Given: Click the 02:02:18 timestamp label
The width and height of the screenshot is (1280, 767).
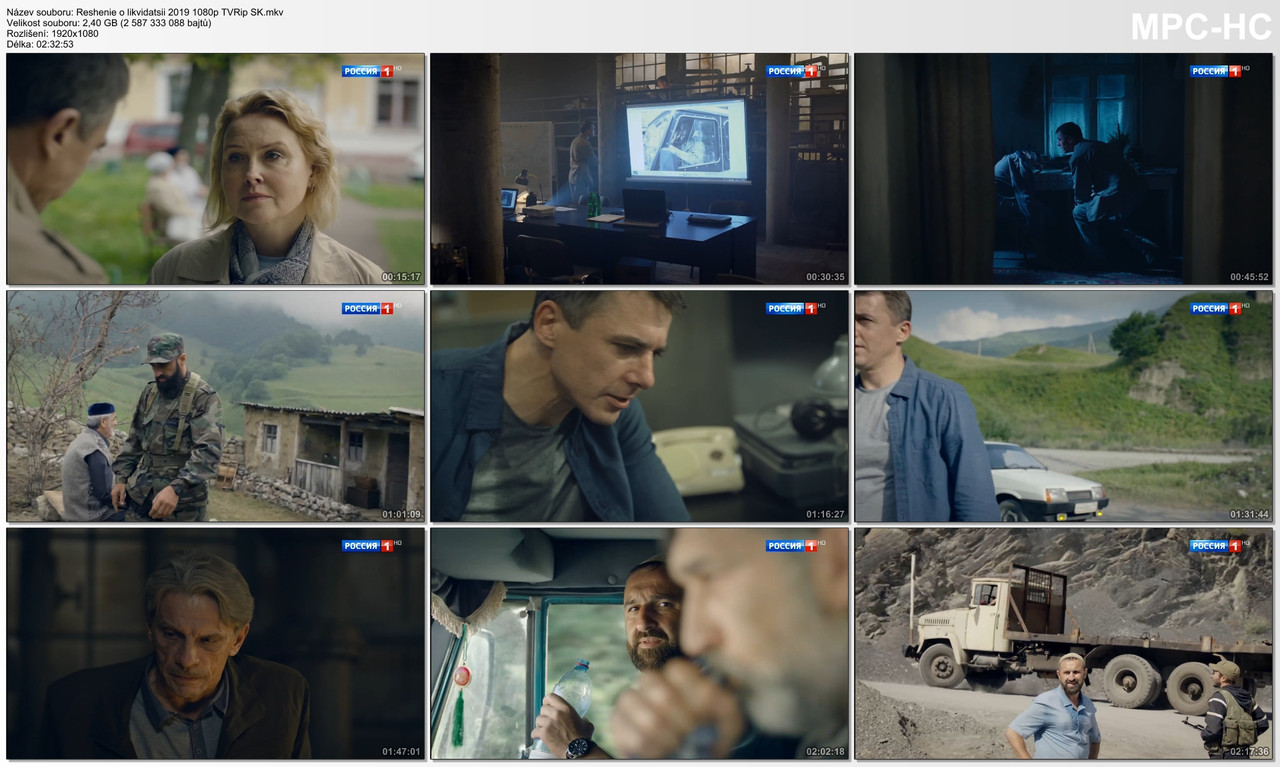Looking at the screenshot, I should pyautogui.click(x=825, y=751).
